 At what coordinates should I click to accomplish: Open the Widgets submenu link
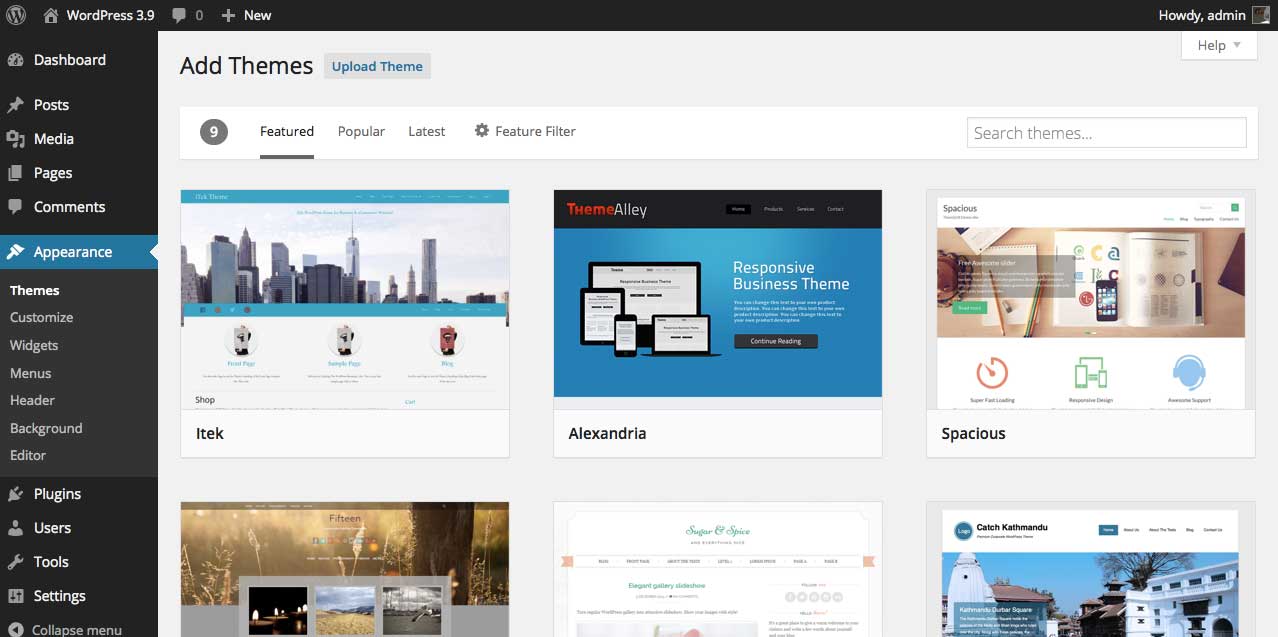34,345
